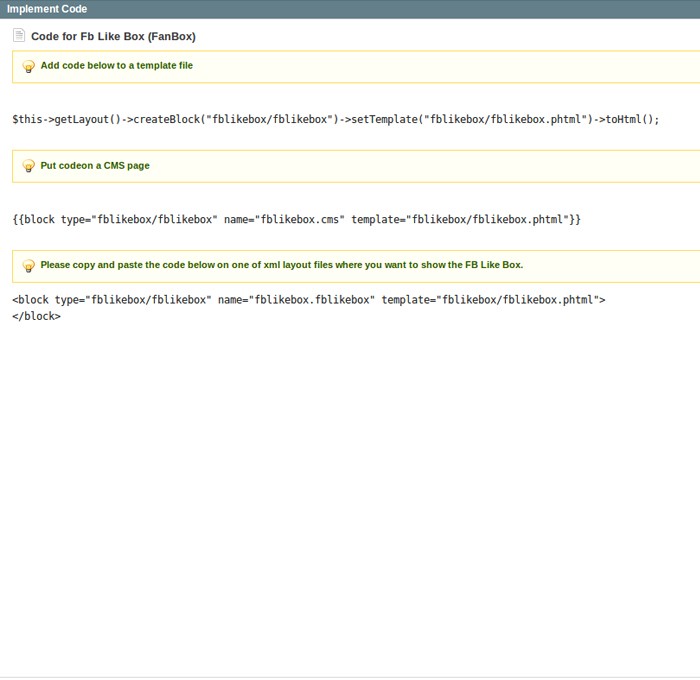Click the </block> closing tag line
The image size is (700, 680).
coord(36,316)
